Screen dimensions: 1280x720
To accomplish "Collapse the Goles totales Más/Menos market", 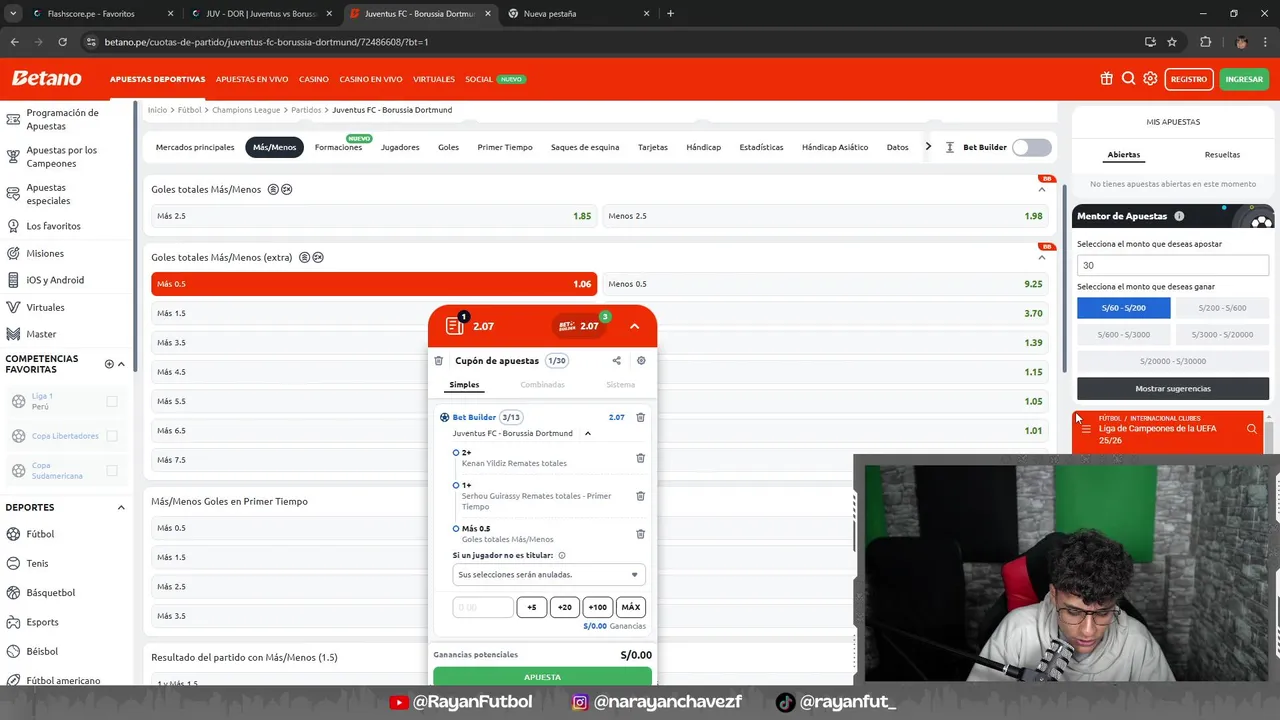I will pyautogui.click(x=1041, y=189).
